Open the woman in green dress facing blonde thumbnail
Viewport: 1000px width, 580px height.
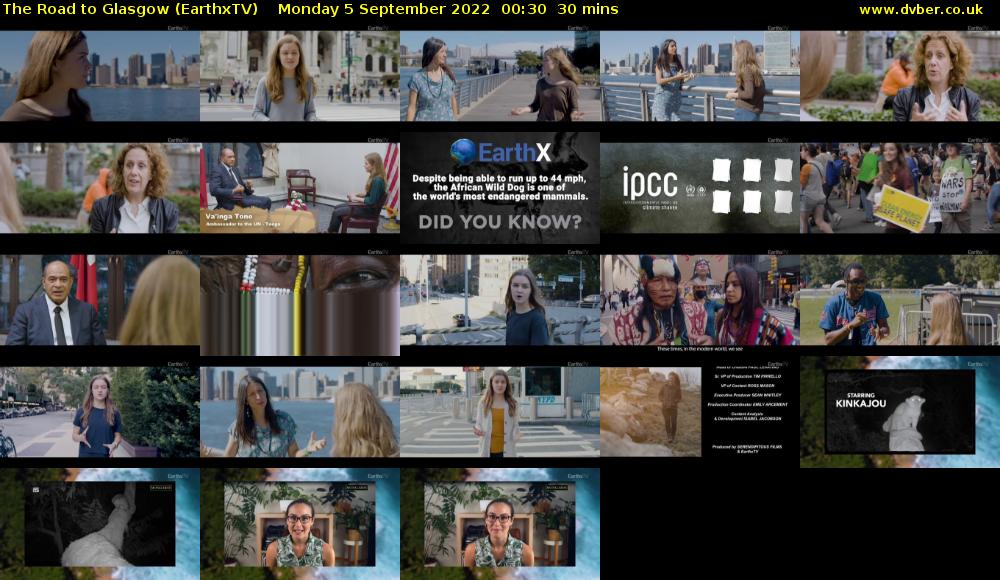(x=300, y=412)
